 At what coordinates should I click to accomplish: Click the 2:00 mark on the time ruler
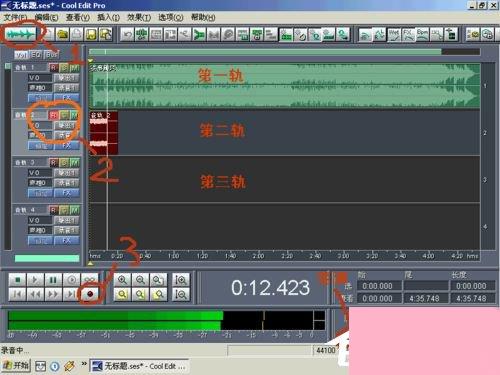click(258, 256)
